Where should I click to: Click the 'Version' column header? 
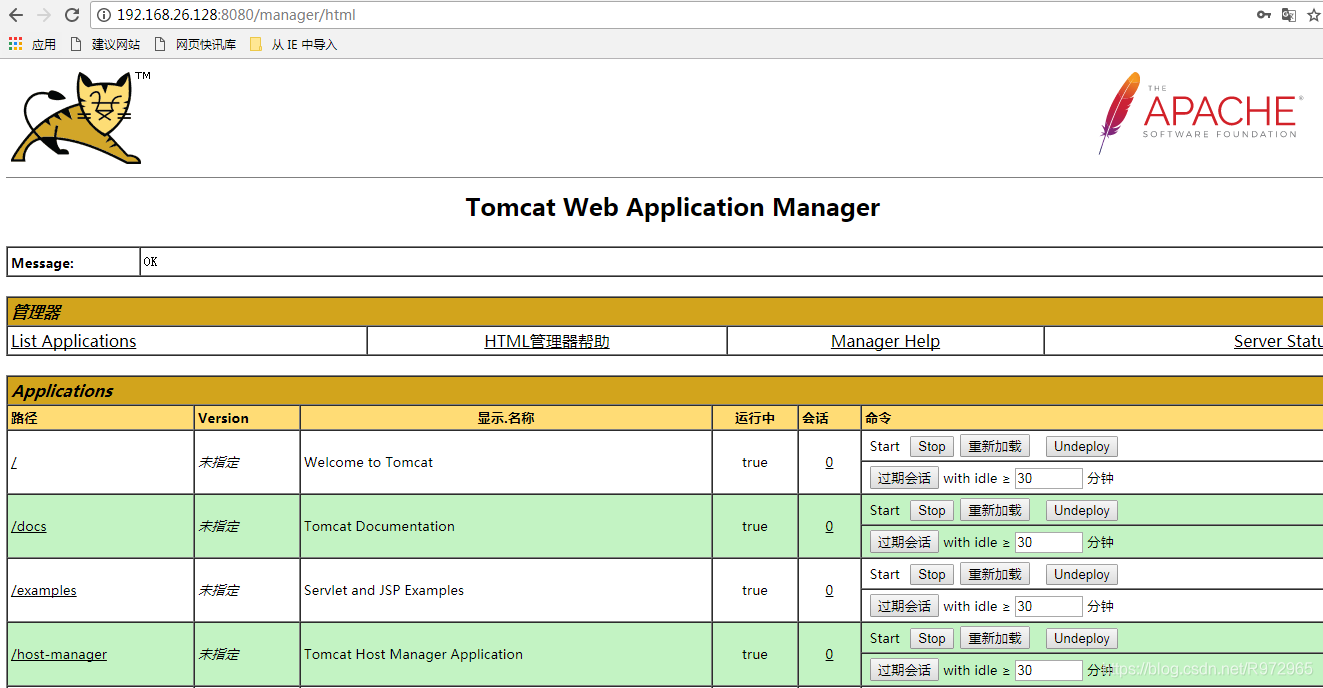click(x=223, y=418)
